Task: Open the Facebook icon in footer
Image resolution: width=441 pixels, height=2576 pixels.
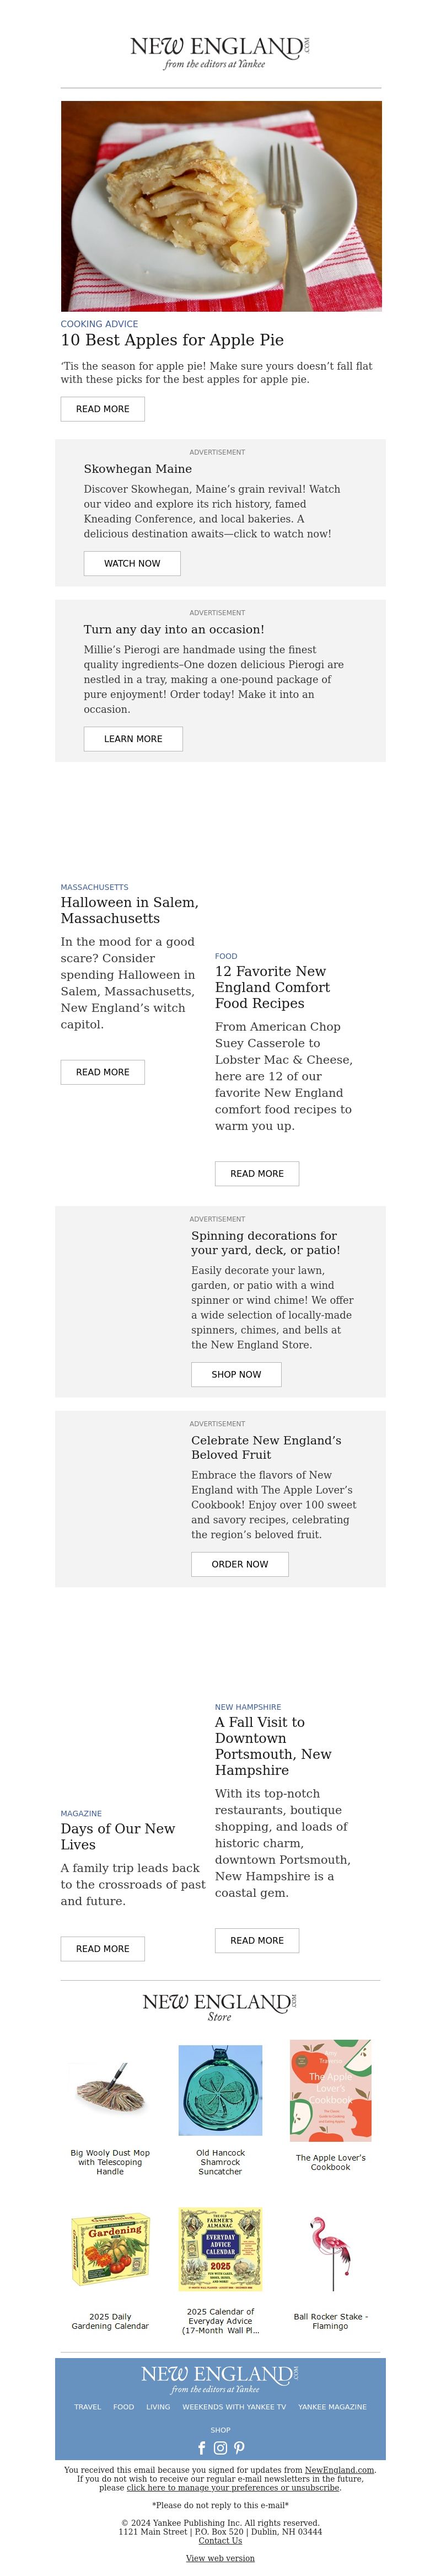Action: tap(202, 2448)
